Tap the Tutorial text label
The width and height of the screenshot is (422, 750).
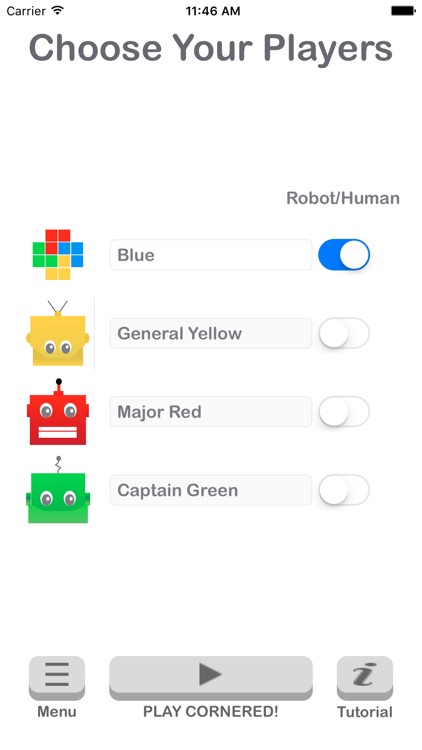[365, 712]
